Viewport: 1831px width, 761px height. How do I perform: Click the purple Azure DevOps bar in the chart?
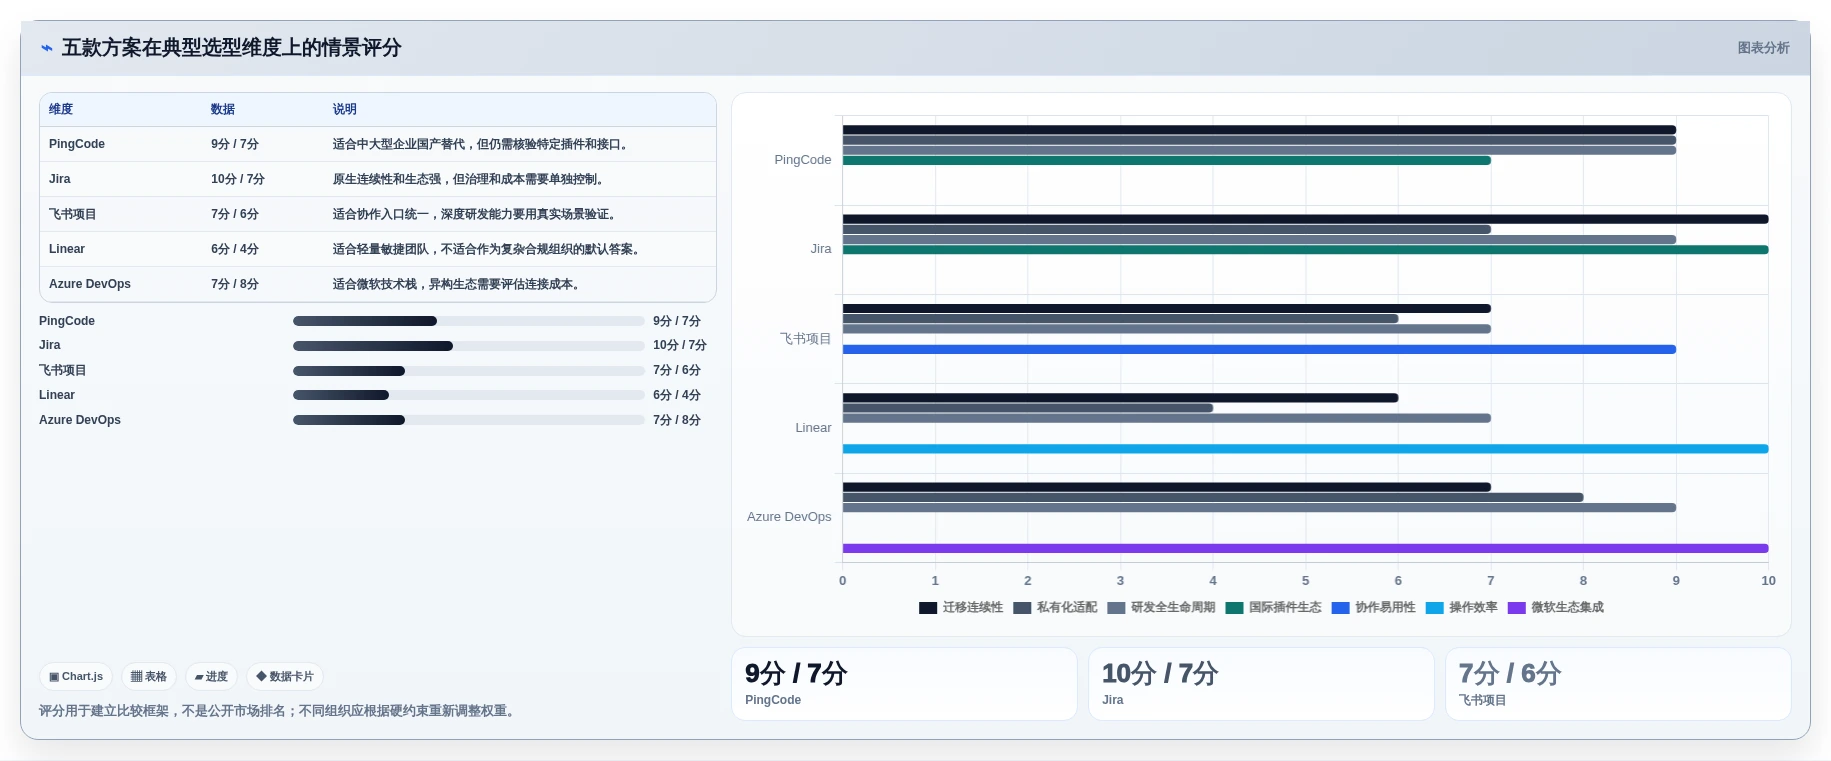1305,549
